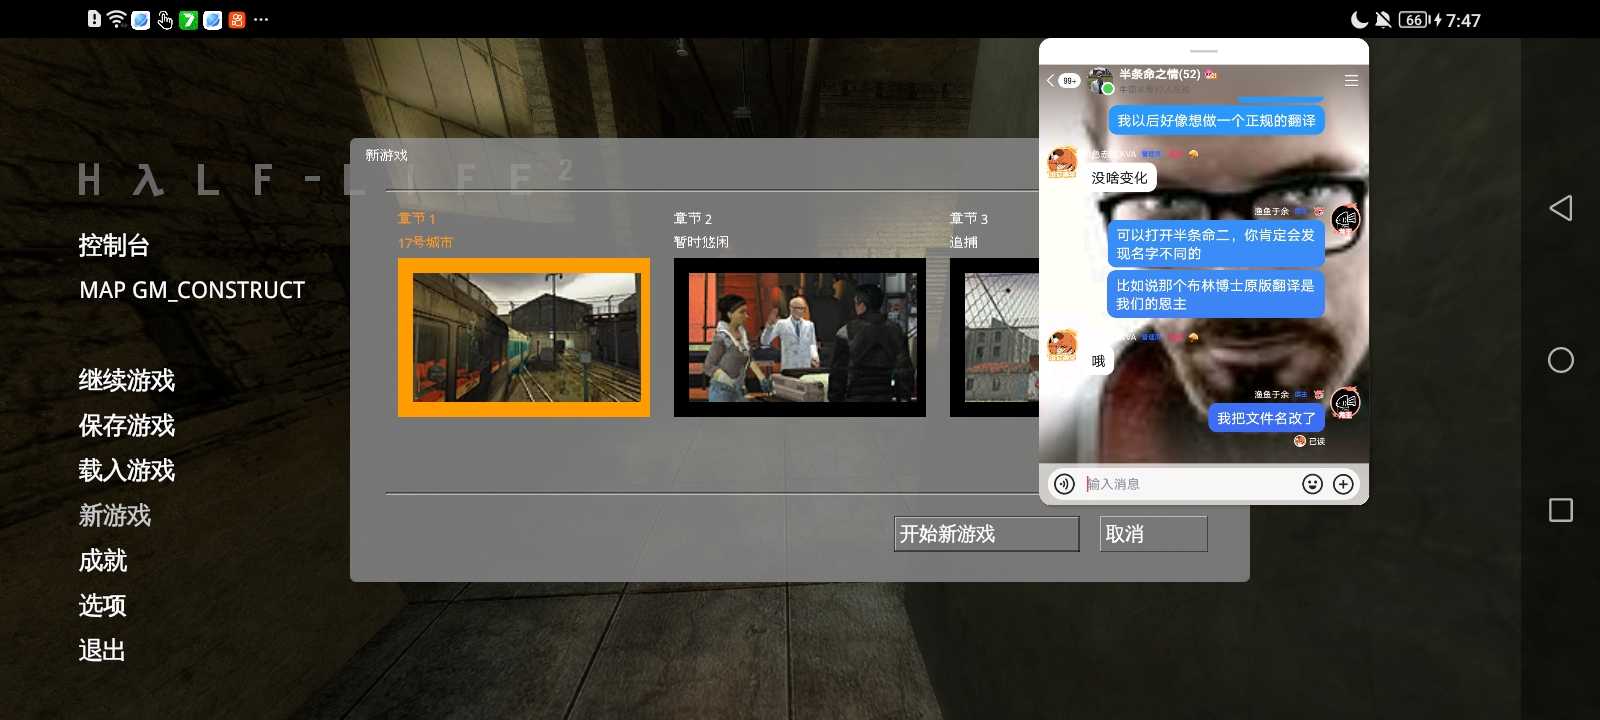Tap the 暂时悠闲 chapter title text
This screenshot has height=720, width=1600.
pos(701,243)
